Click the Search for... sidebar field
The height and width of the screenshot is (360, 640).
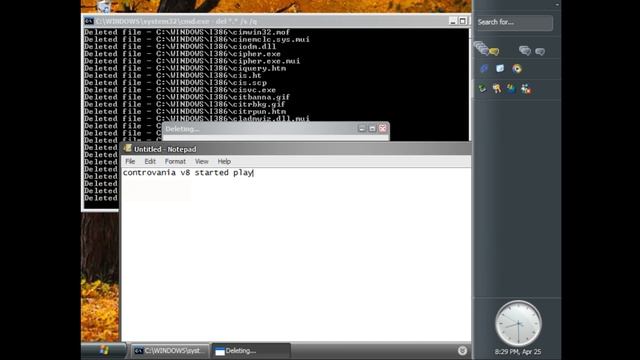point(515,22)
